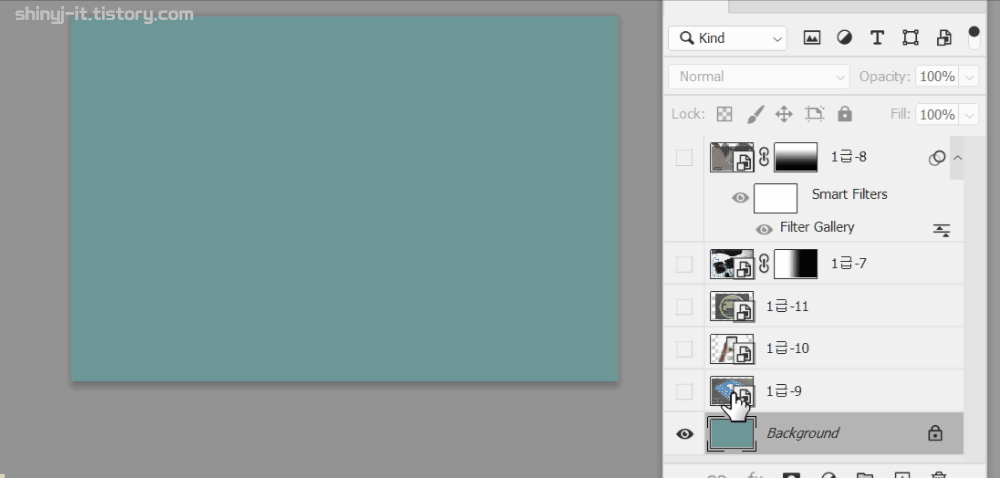Show layer 1글-7 visibility box
This screenshot has height=478, width=1000.
click(684, 264)
